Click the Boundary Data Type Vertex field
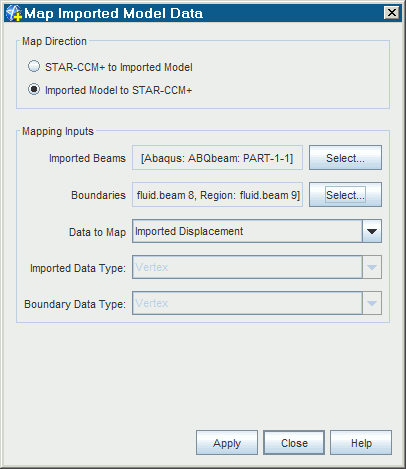The width and height of the screenshot is (406, 469). (x=247, y=303)
